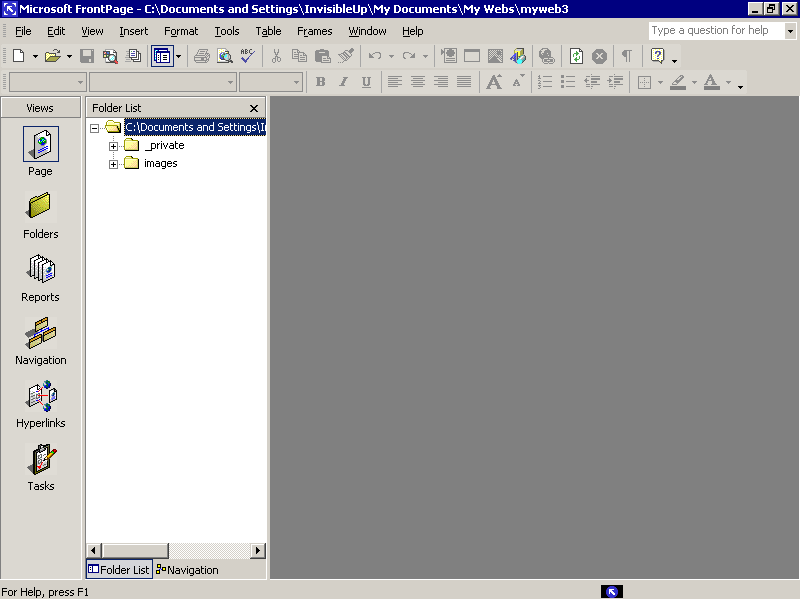Image resolution: width=800 pixels, height=600 pixels.
Task: Collapse the root web folder
Action: point(94,128)
